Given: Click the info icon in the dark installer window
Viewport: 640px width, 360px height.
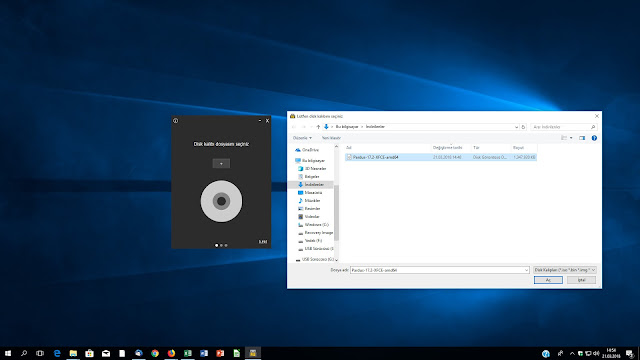Looking at the screenshot, I should [176, 121].
